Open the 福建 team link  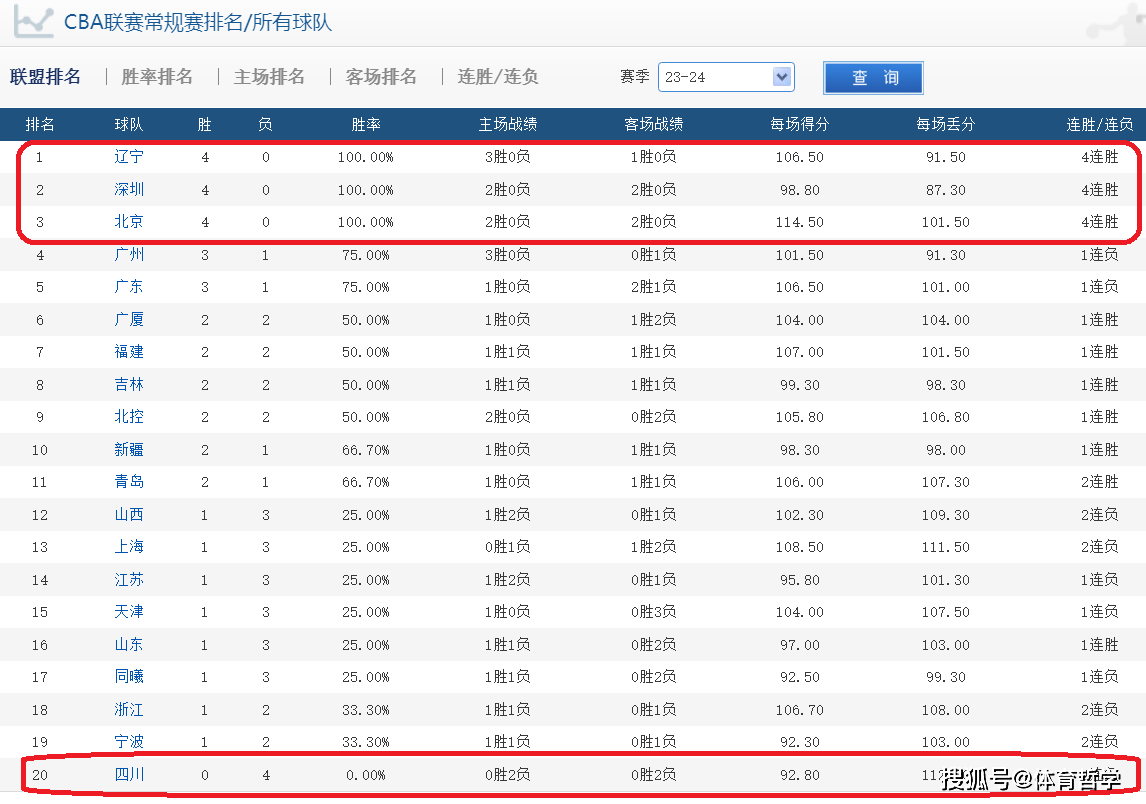pyautogui.click(x=129, y=352)
